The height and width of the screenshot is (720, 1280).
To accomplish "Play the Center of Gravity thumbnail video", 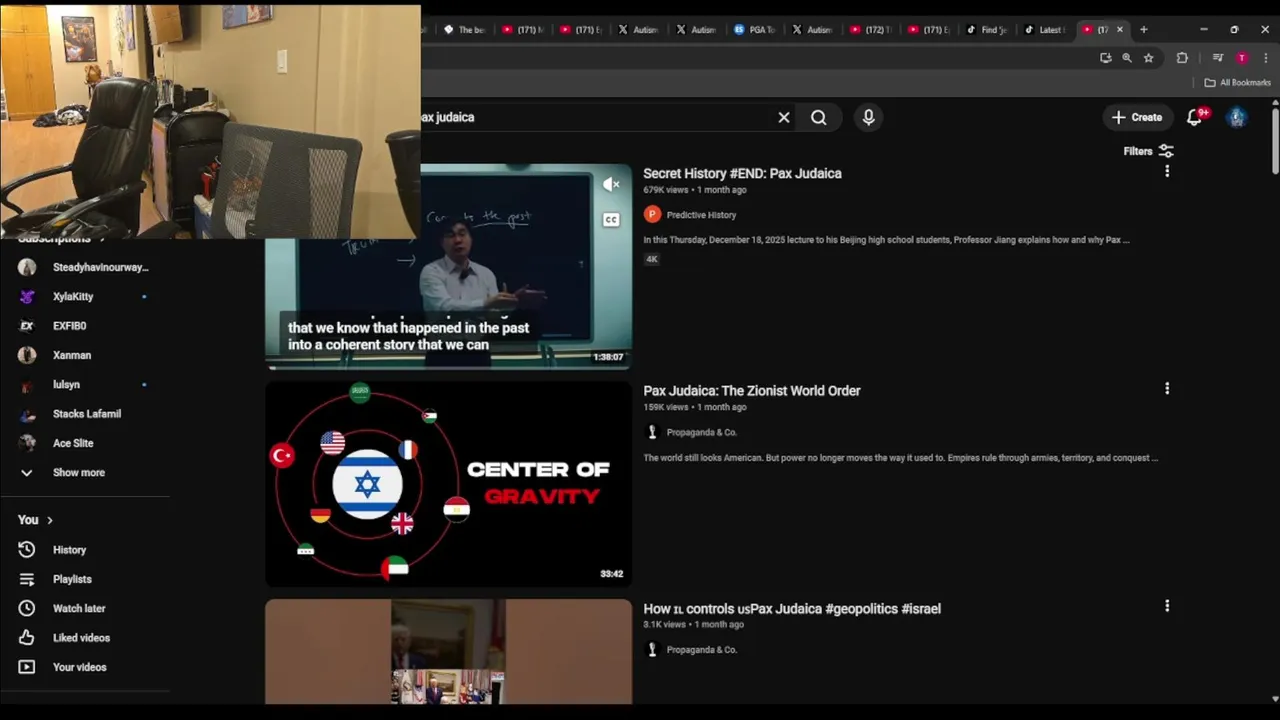I will pos(448,483).
